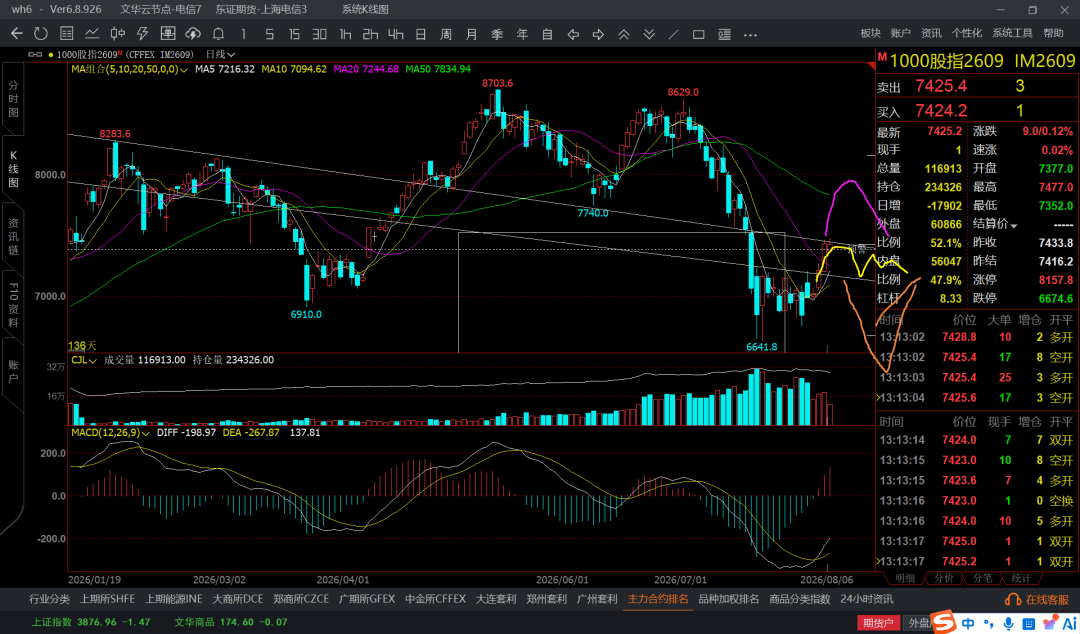
Task: Switch chart to 15-minute period
Action: [294, 34]
